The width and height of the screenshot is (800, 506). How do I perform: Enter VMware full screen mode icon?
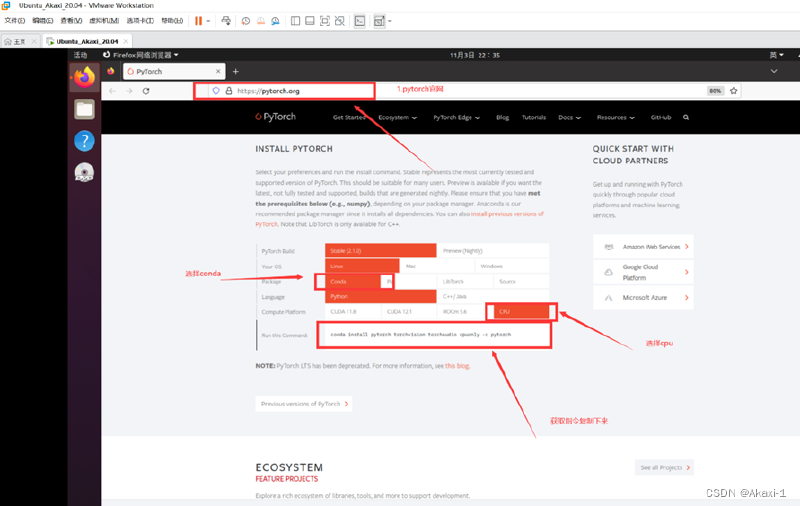tap(324, 21)
